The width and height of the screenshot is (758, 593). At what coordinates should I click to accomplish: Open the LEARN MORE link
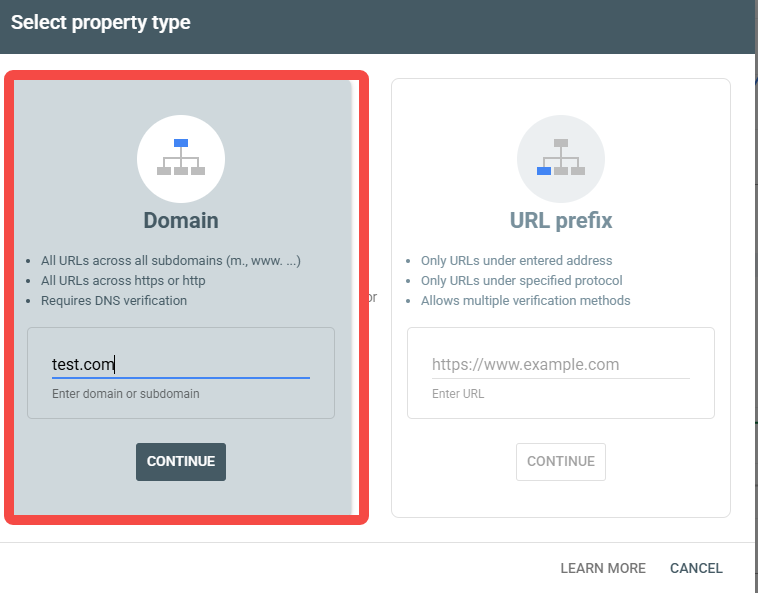click(x=603, y=568)
